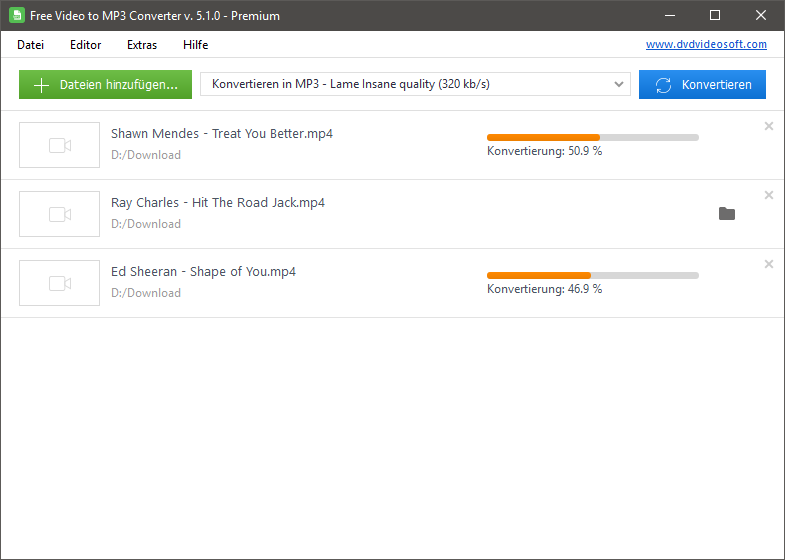This screenshot has height=560, width=785.
Task: Start conversion with Konvertieren button
Action: click(702, 85)
